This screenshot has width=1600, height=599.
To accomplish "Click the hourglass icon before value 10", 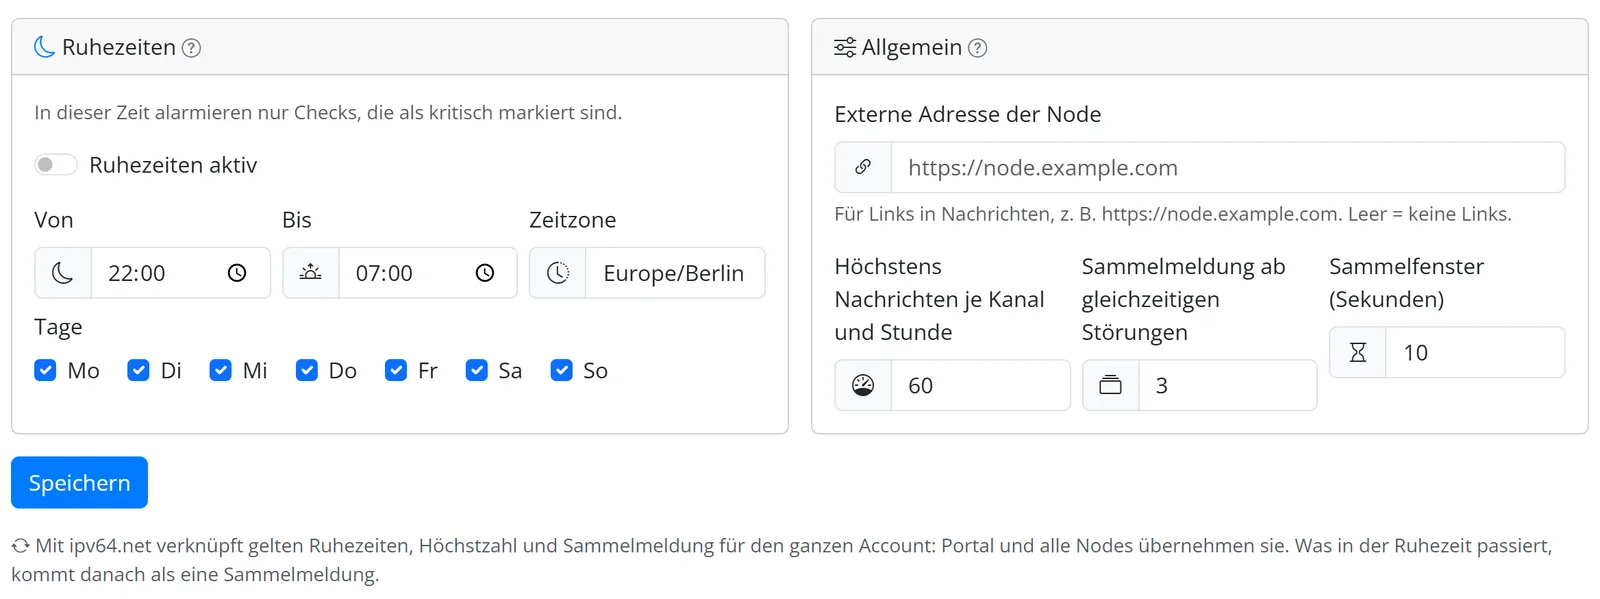I will coord(1358,352).
